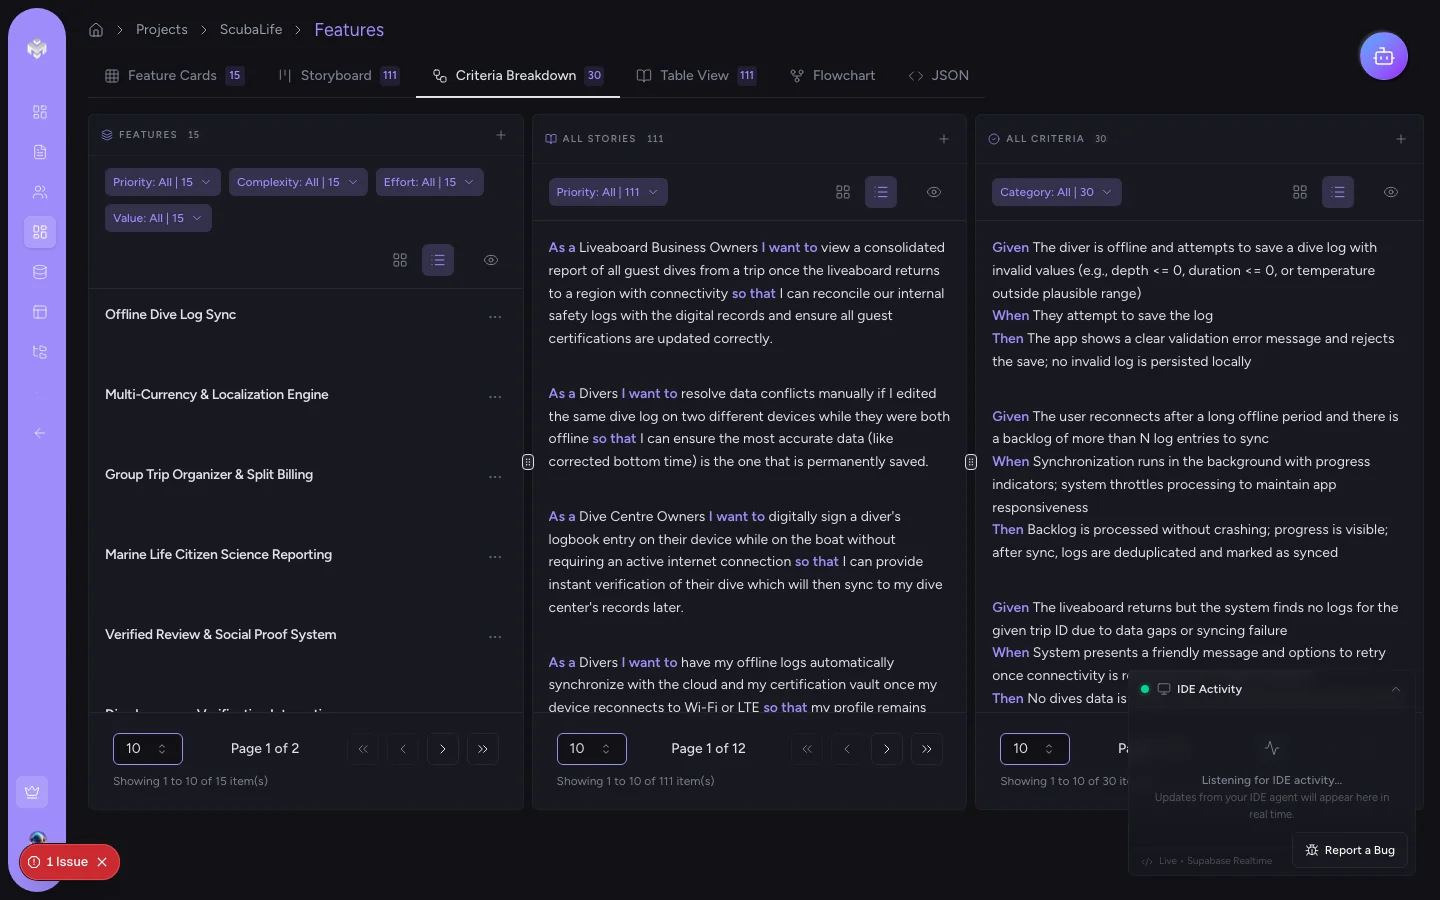Open the Table View tab
This screenshot has height=900, width=1440.
pyautogui.click(x=694, y=75)
